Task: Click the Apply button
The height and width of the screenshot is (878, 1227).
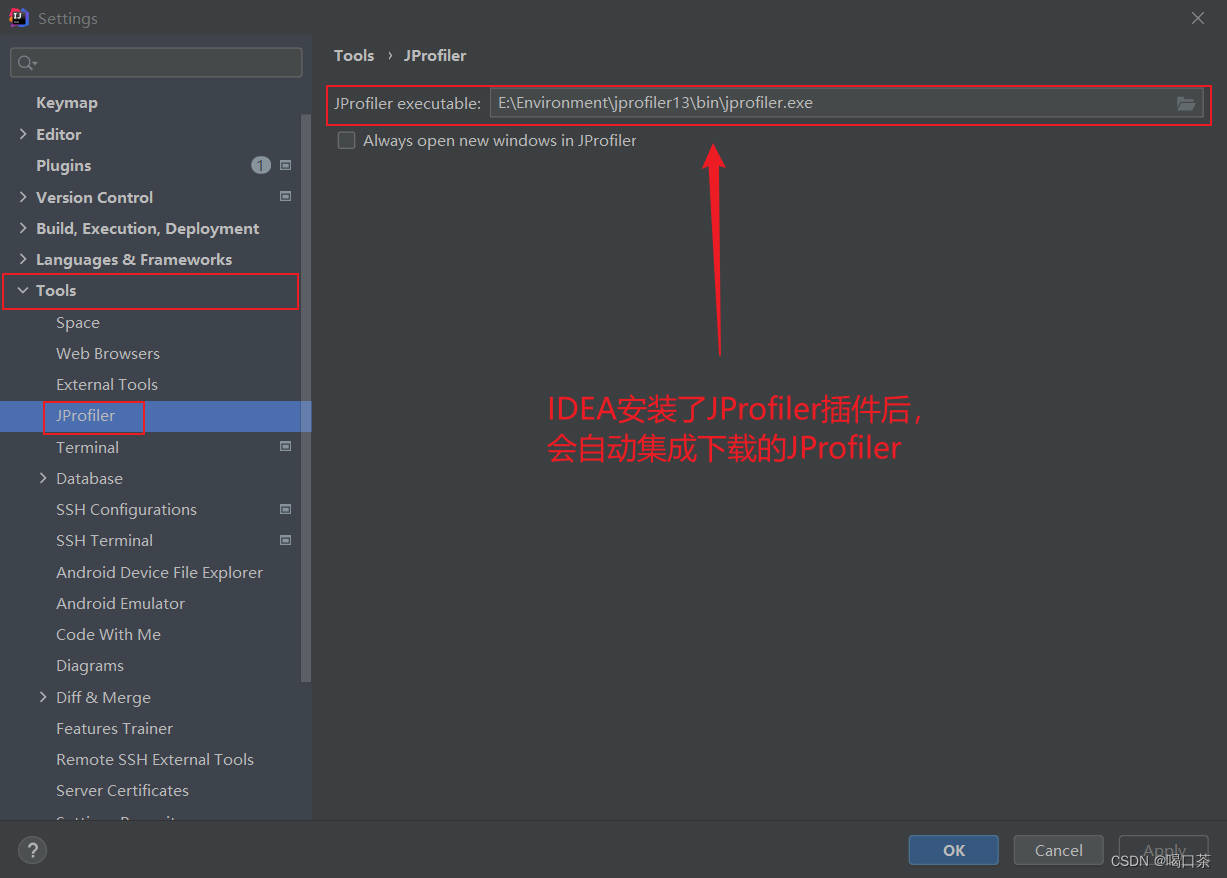Action: point(1164,850)
